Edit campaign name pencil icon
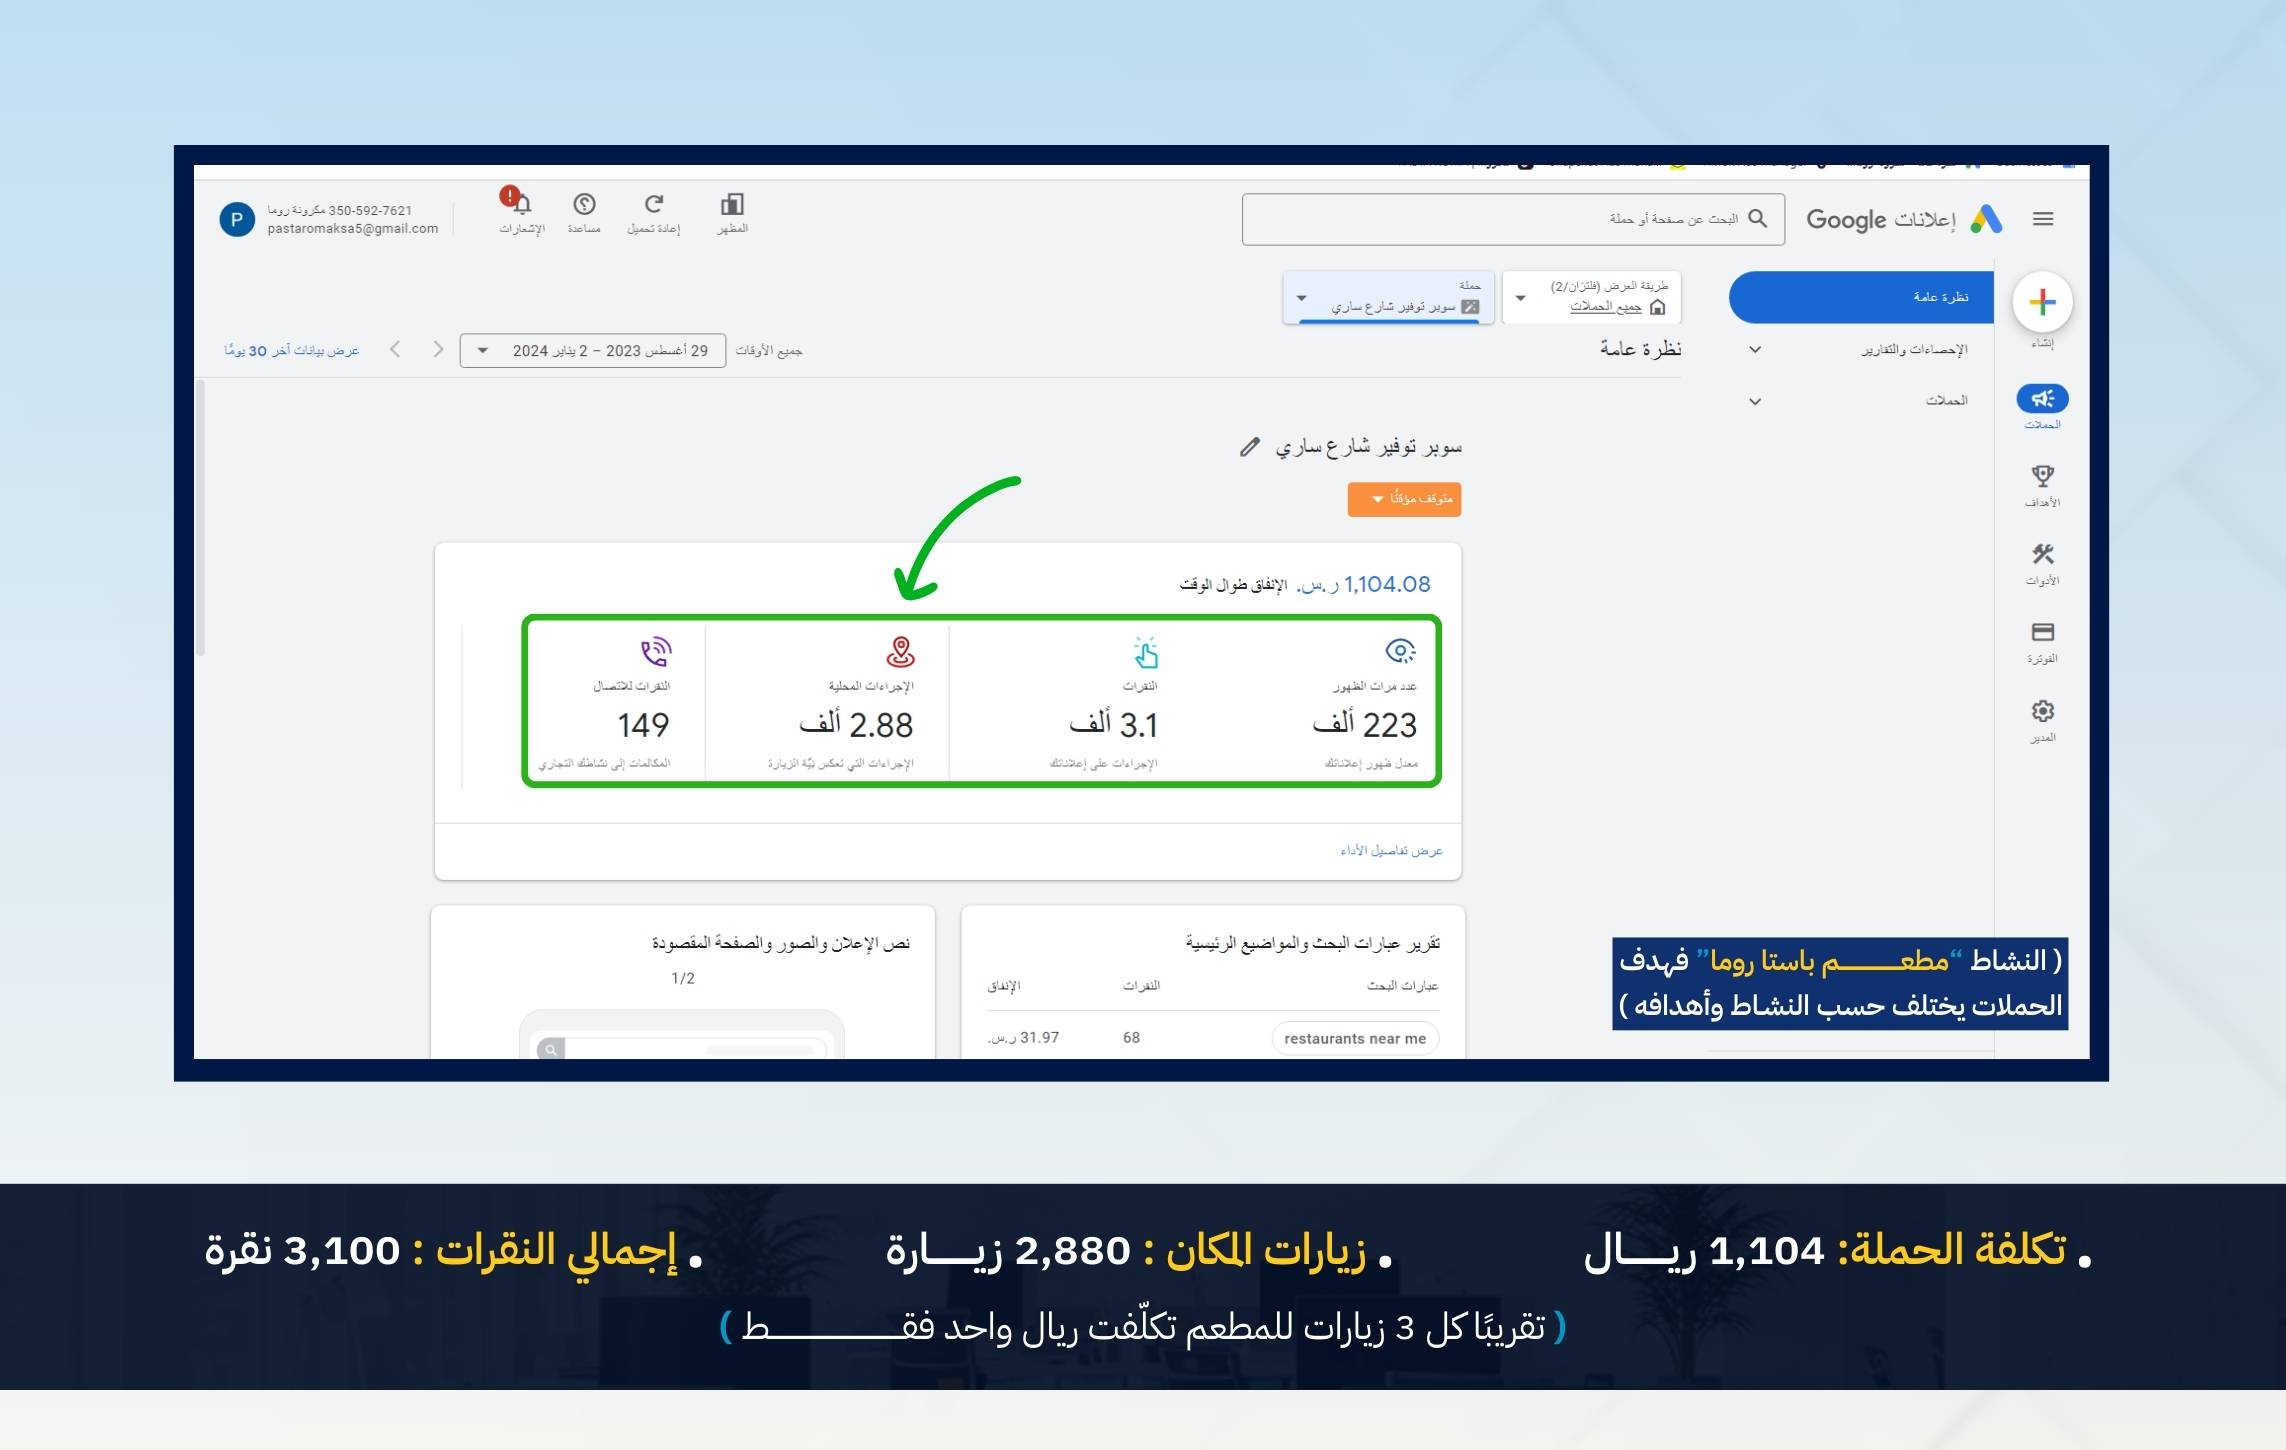This screenshot has width=2286, height=1450. [x=1249, y=447]
